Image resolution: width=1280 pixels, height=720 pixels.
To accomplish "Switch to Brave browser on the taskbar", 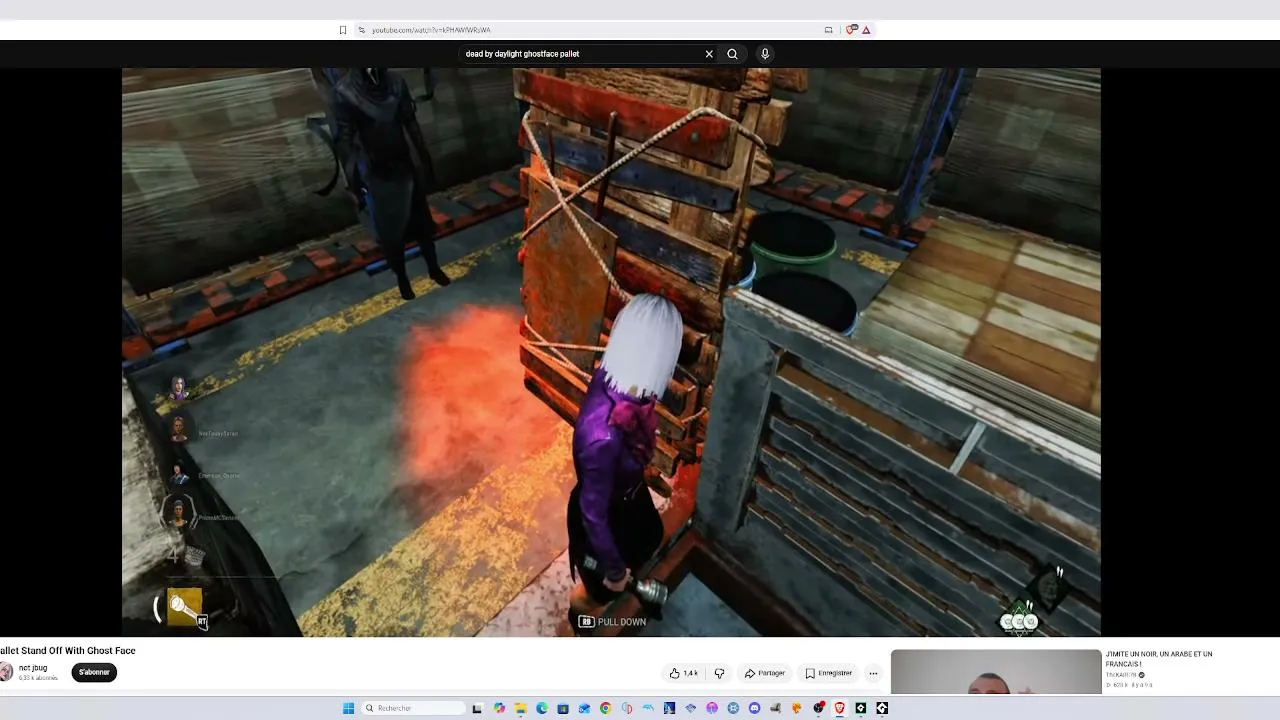I will point(839,708).
